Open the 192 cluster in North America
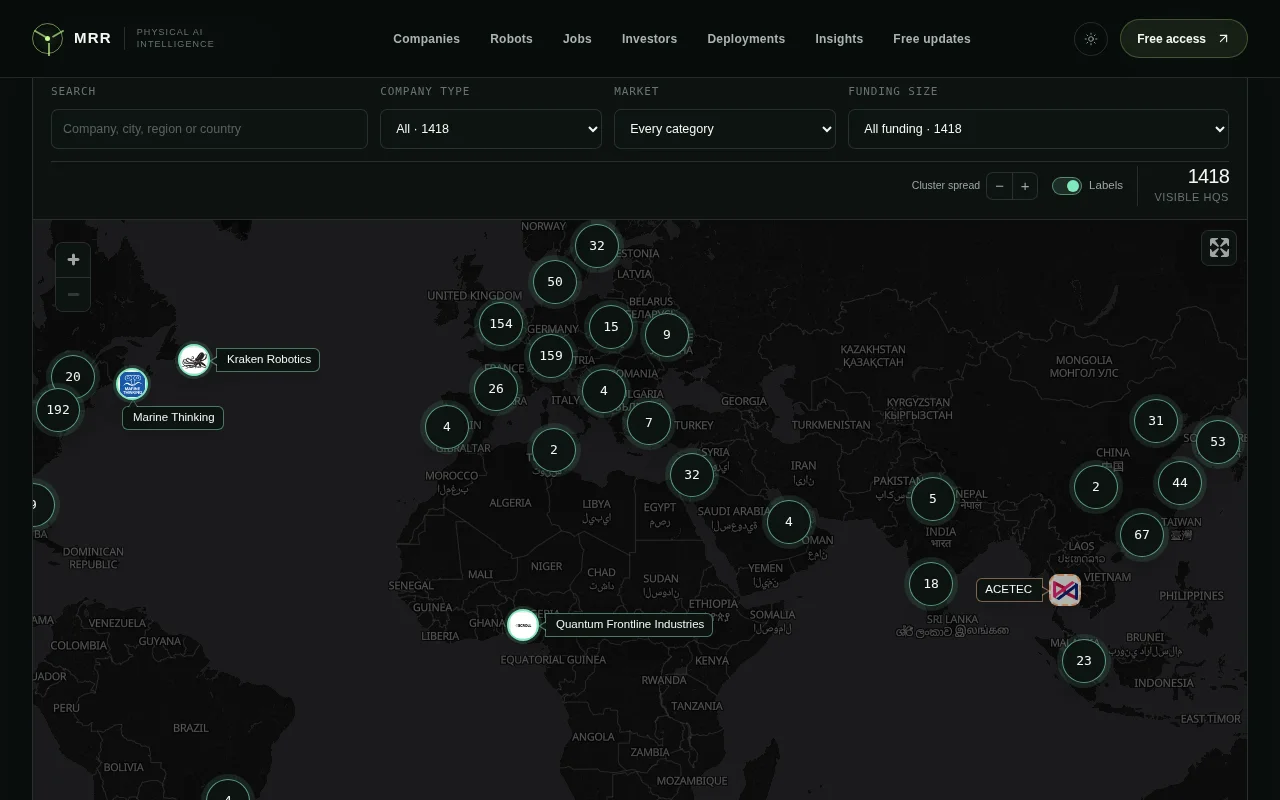The image size is (1280, 800). 58,410
